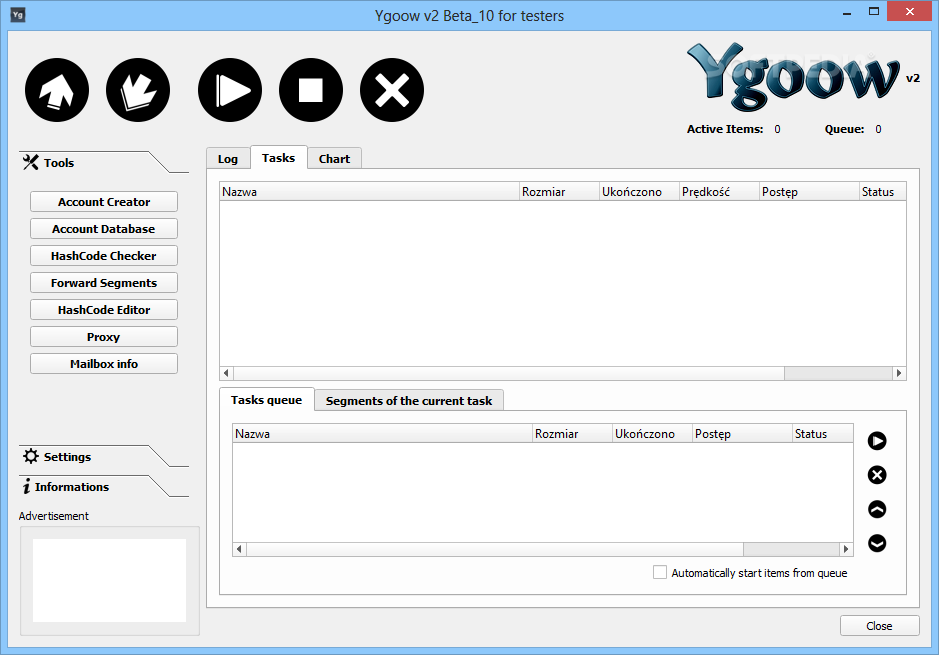Open Account Database tool
The height and width of the screenshot is (655, 939).
click(x=104, y=229)
